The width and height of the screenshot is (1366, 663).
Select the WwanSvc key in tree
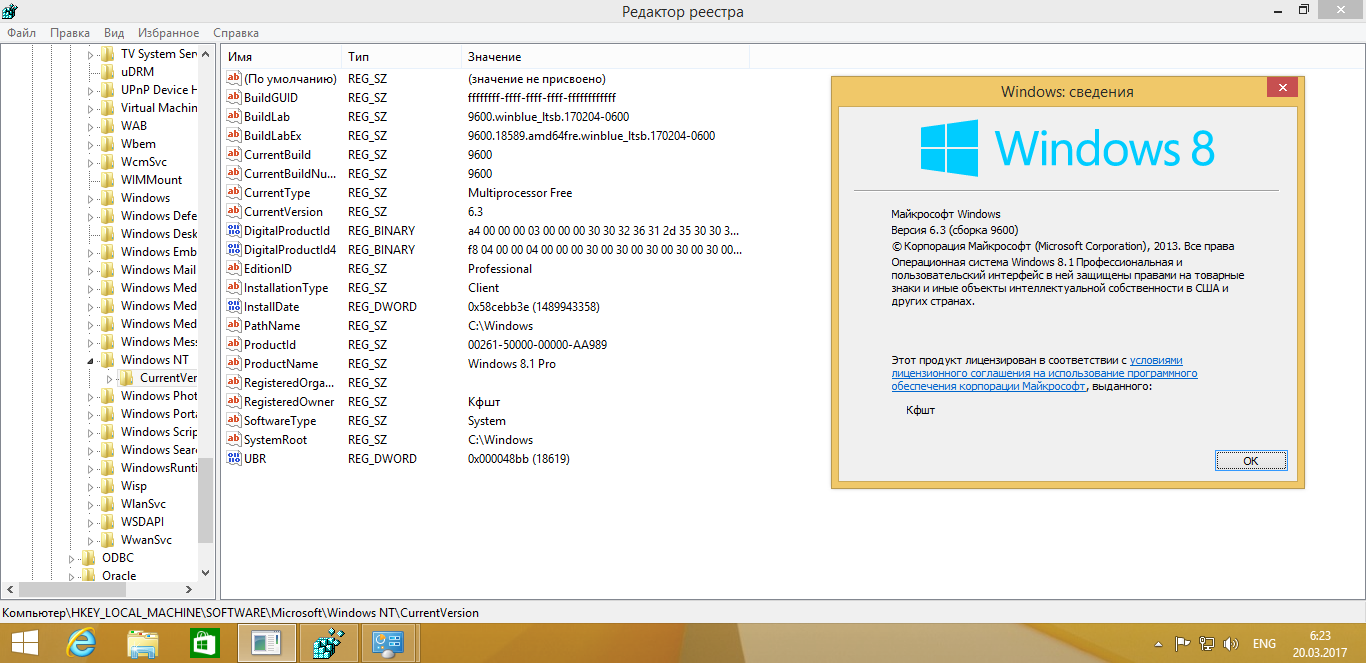point(146,540)
